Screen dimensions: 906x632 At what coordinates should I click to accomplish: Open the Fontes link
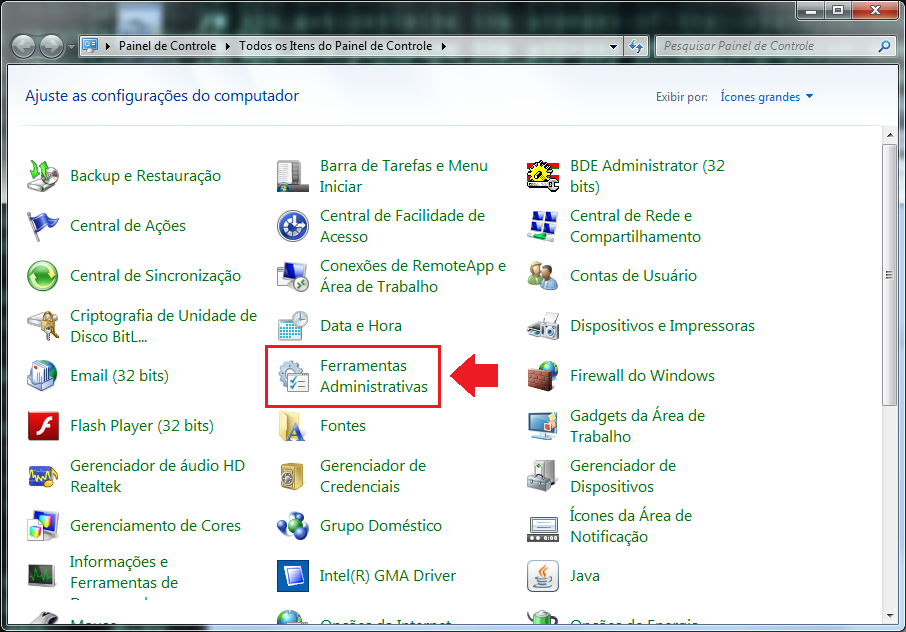(x=343, y=426)
